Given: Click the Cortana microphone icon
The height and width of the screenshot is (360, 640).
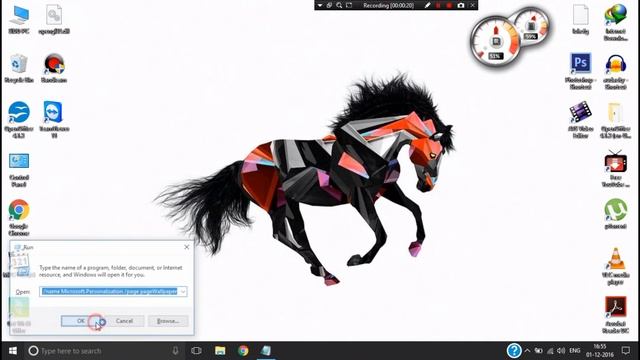Looking at the screenshot, I should point(175,351).
